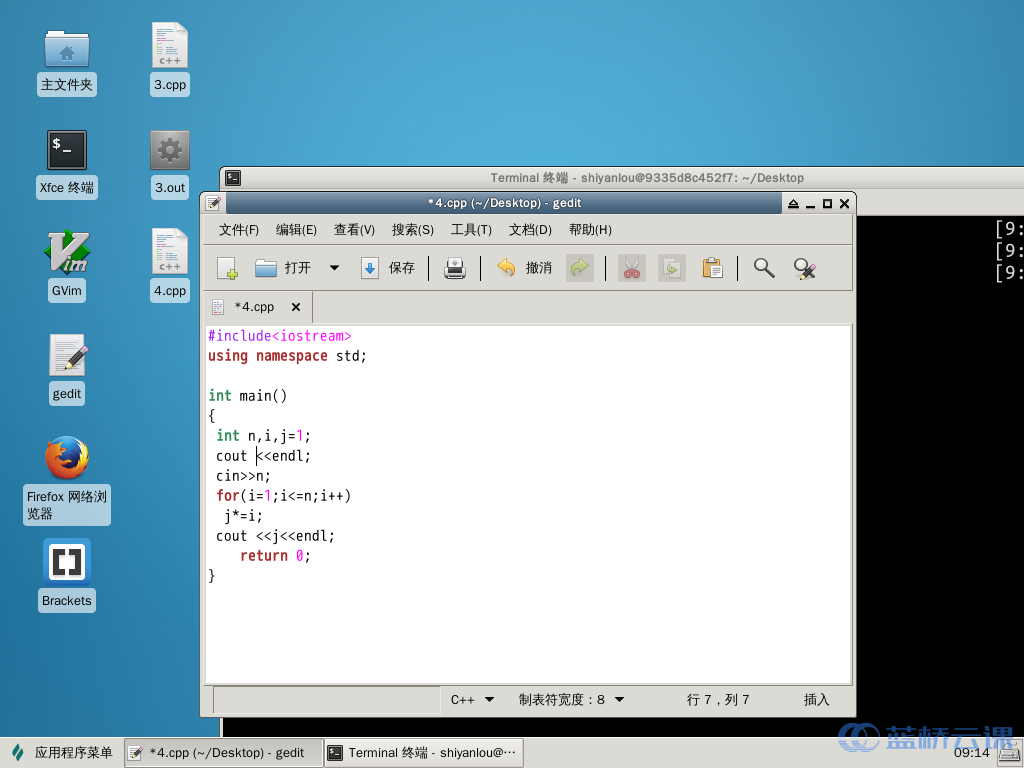Close the *4.cpp document tab

click(x=296, y=307)
